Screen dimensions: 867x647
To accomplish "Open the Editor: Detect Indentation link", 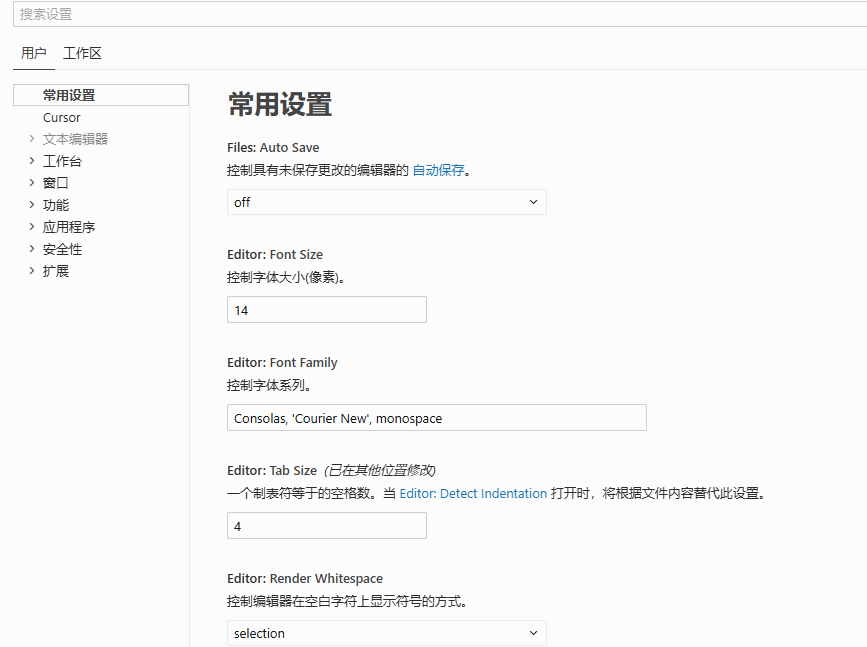I will tap(473, 493).
